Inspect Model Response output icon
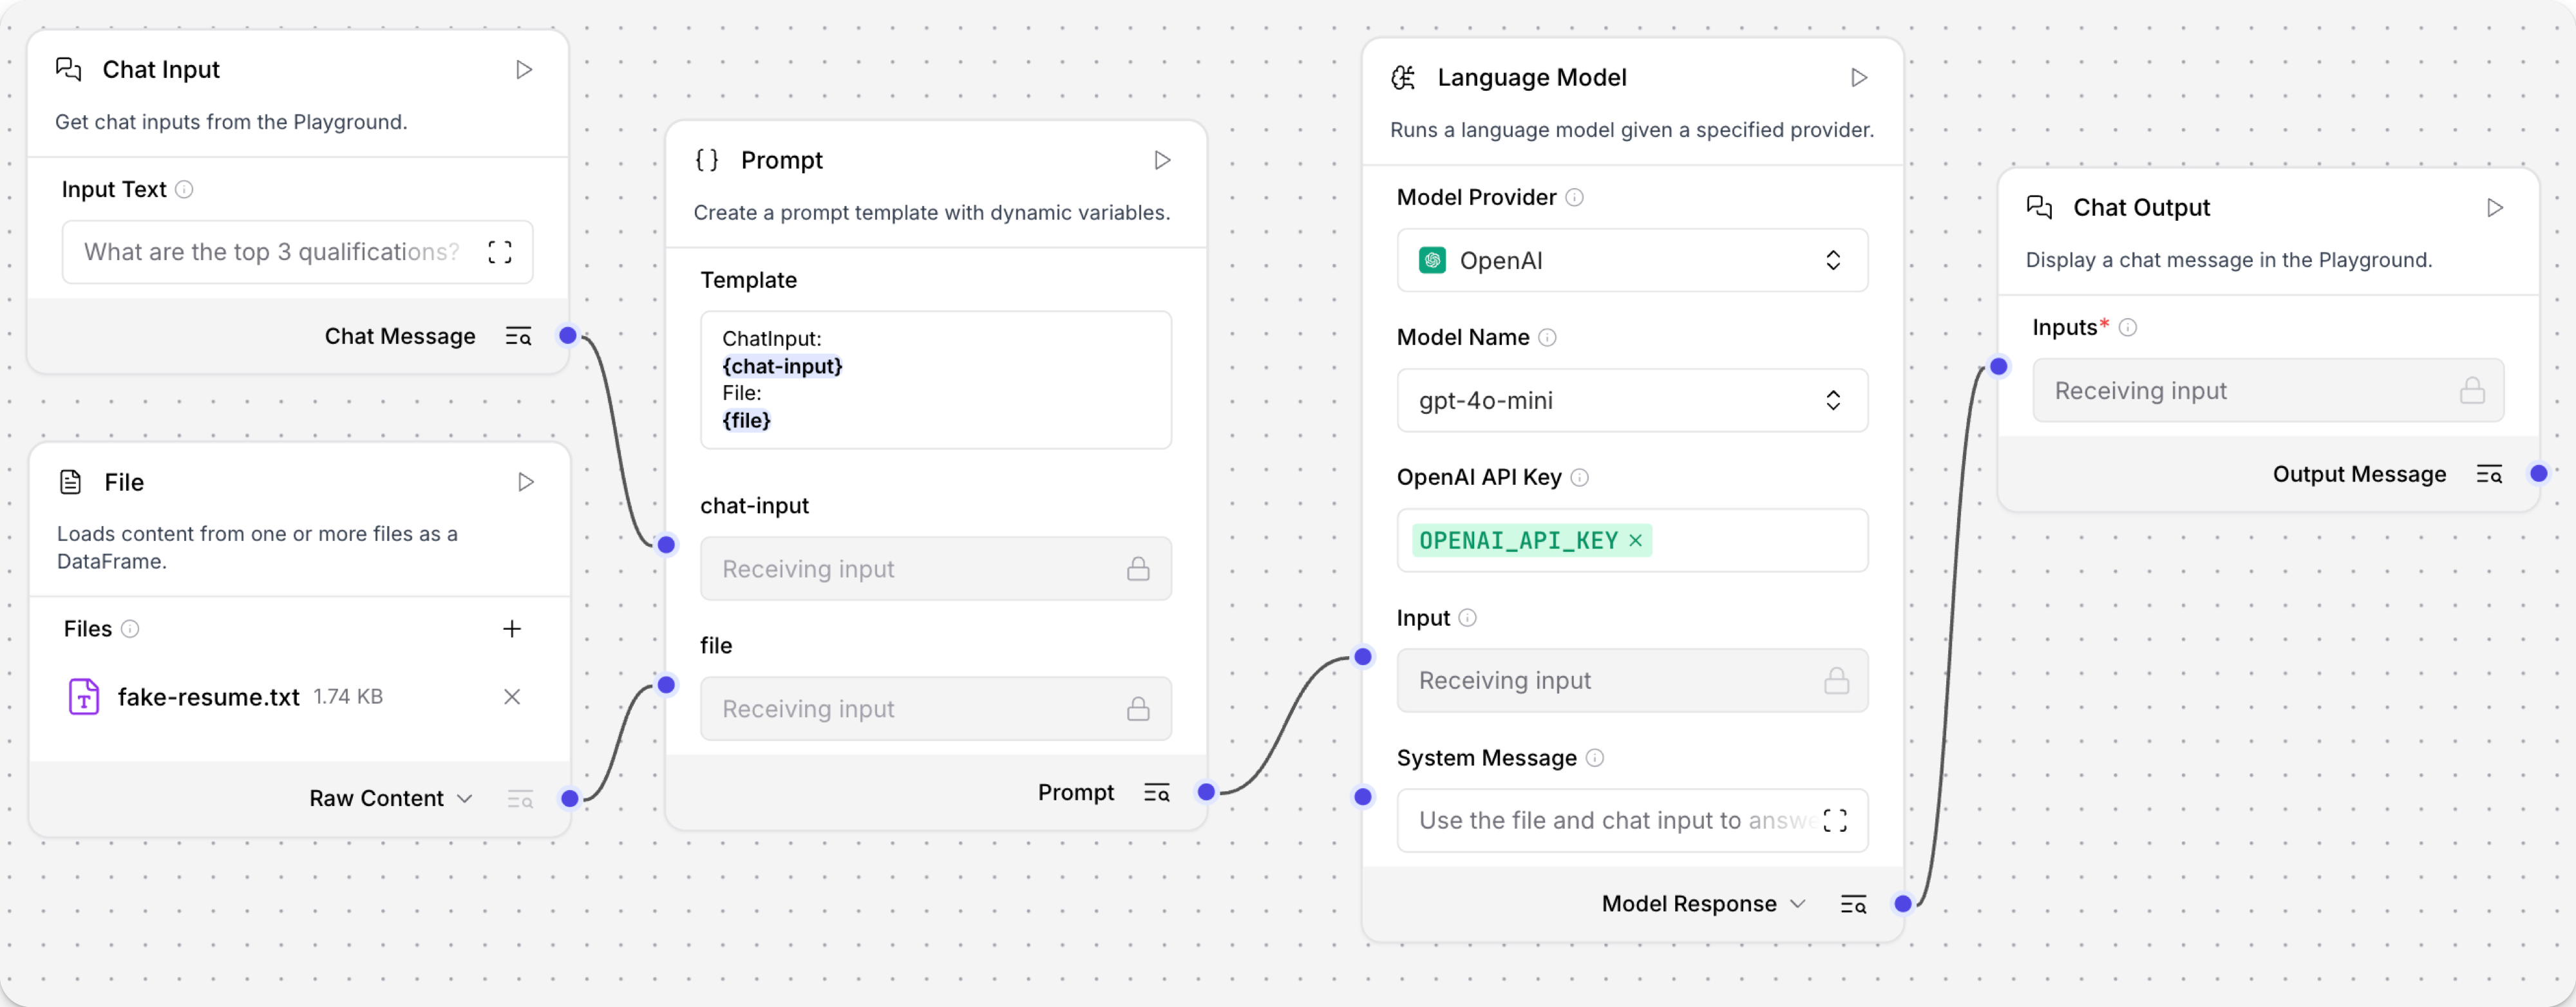Image resolution: width=2576 pixels, height=1007 pixels. click(x=1853, y=904)
